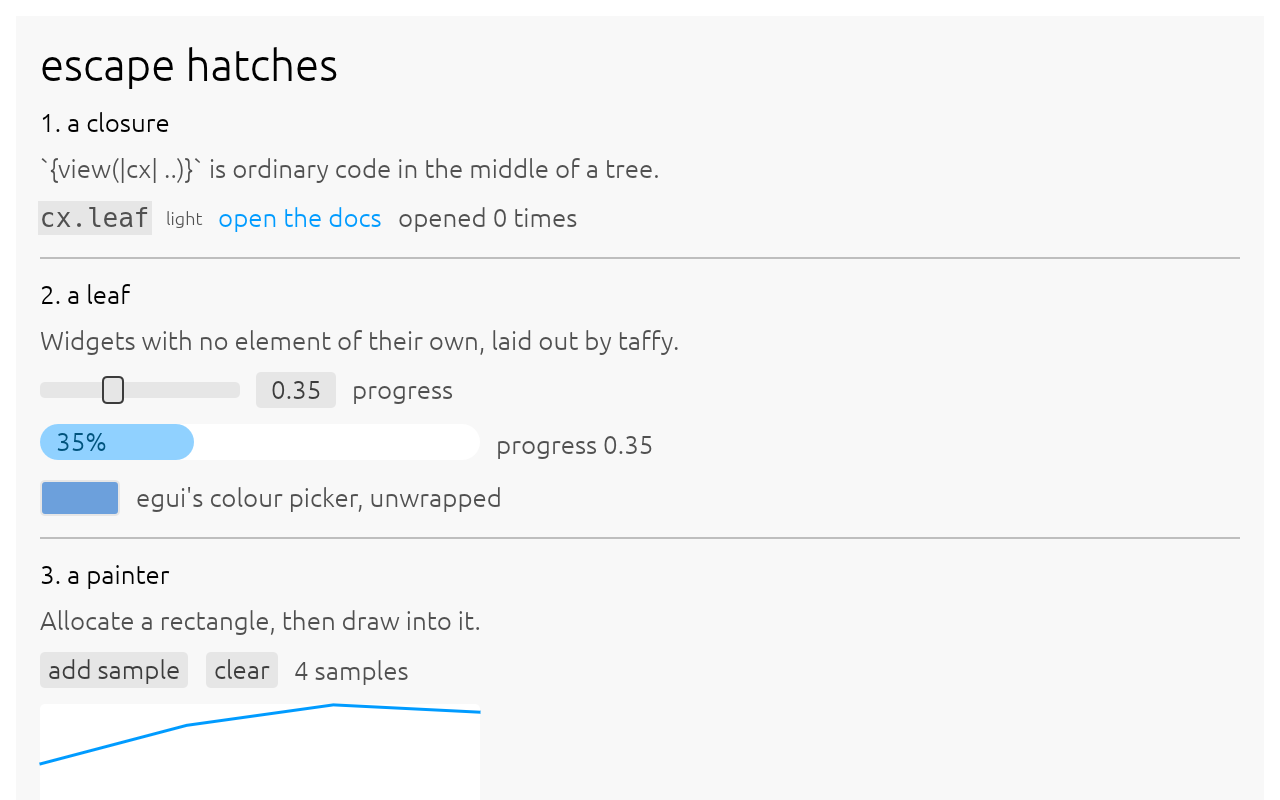This screenshot has width=1280, height=800.
Task: Click the 'escape hatches' page heading
Action: (189, 66)
